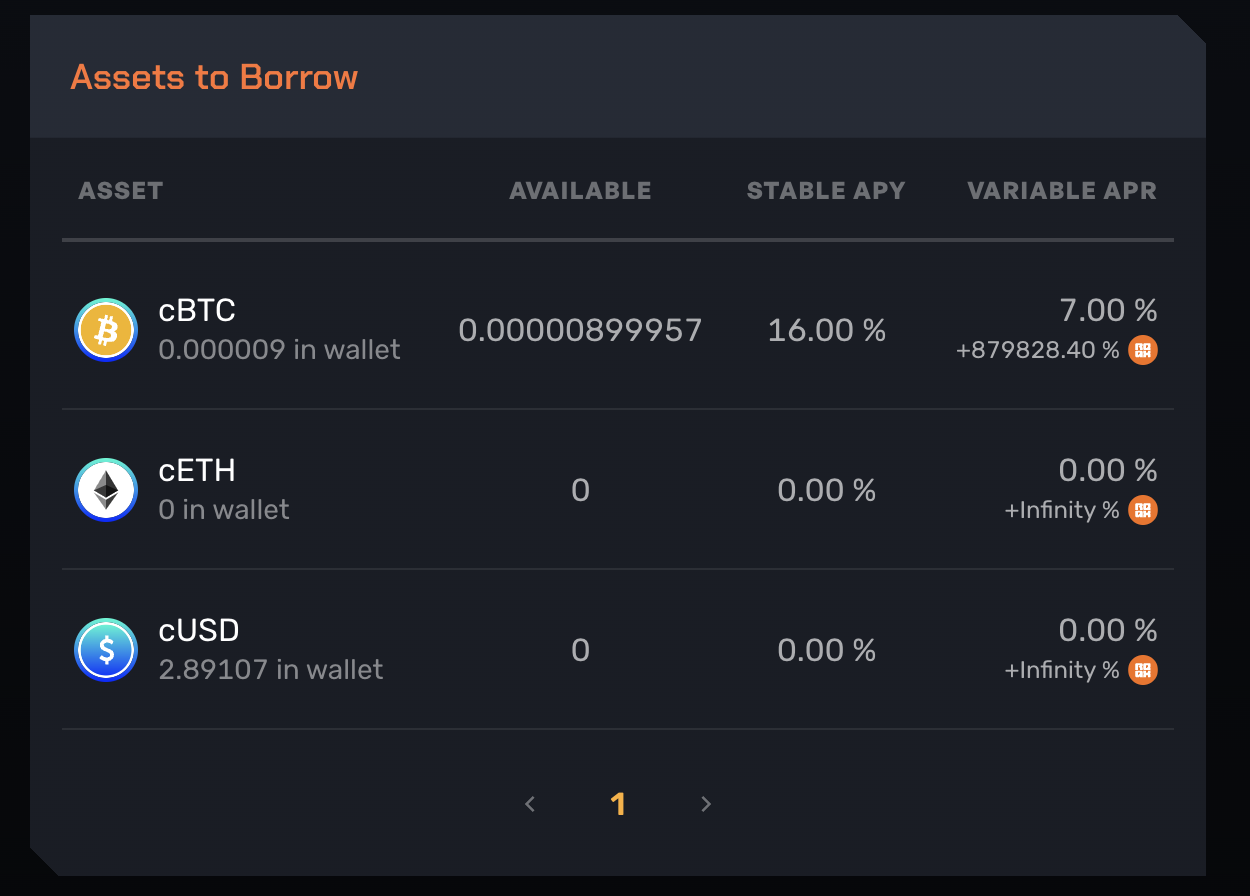
Task: Sort by the VARIABLE APR column header
Action: pos(1062,191)
